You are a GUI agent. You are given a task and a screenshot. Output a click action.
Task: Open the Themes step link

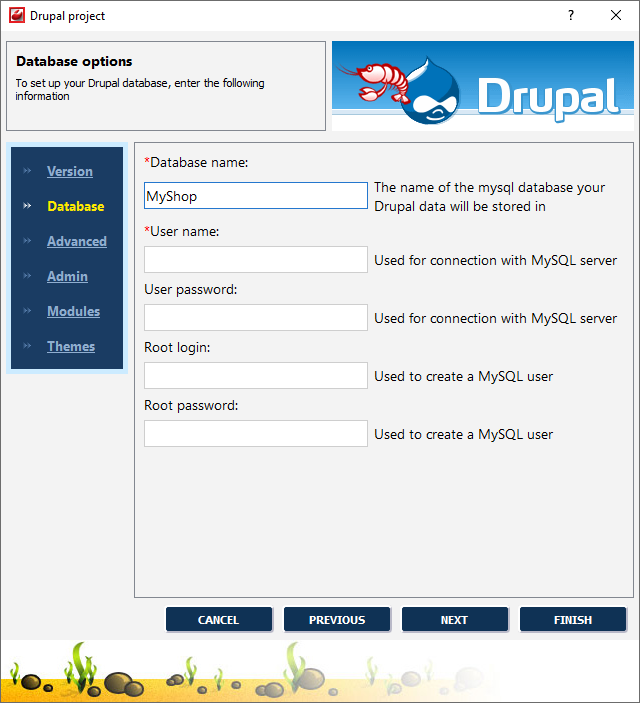pos(71,346)
